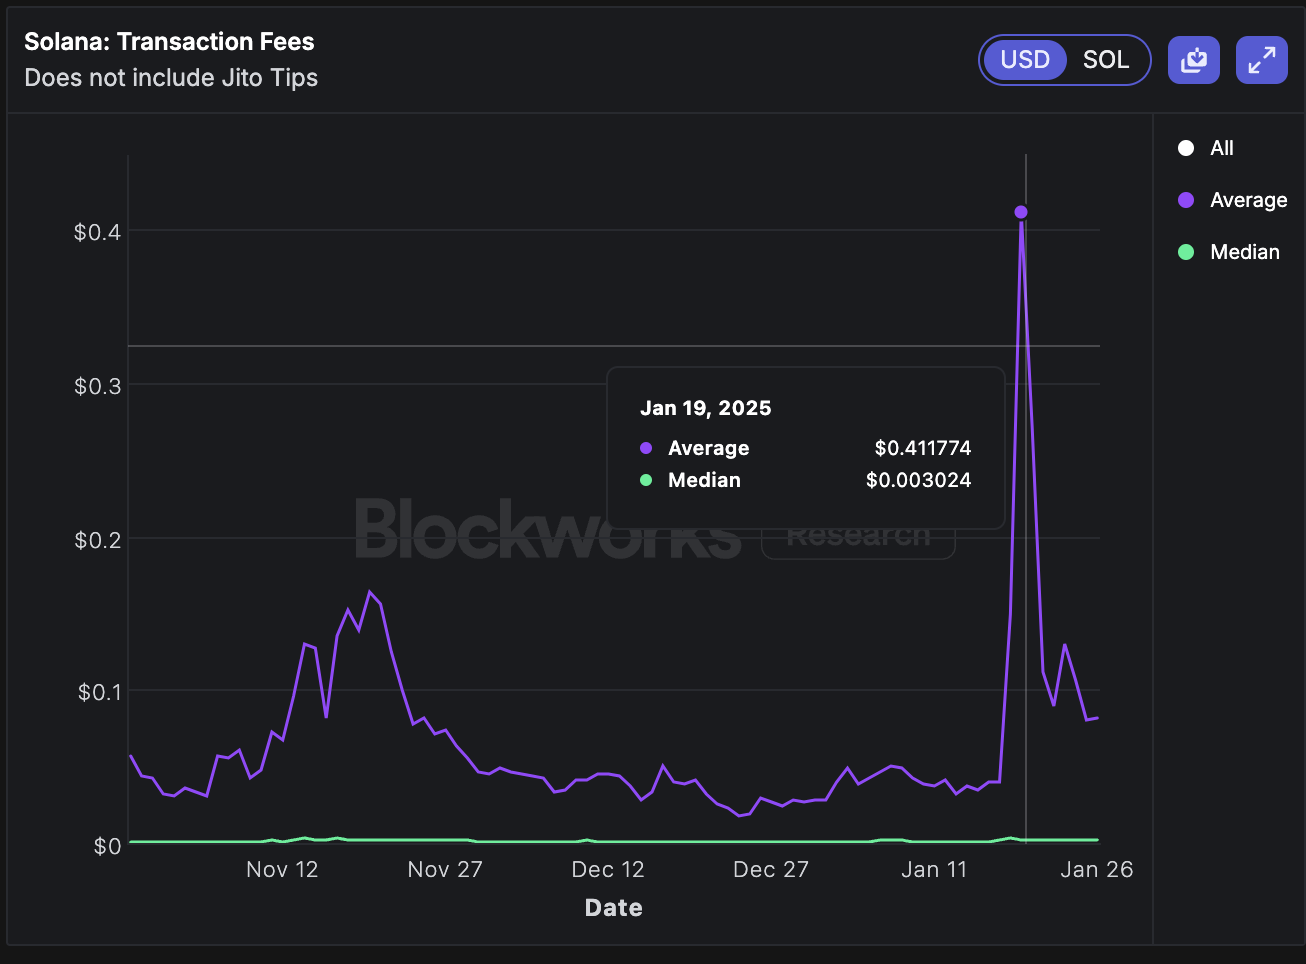Screen dimensions: 1306x964
Task: Click the Jan 26 axis label
Action: (1096, 869)
